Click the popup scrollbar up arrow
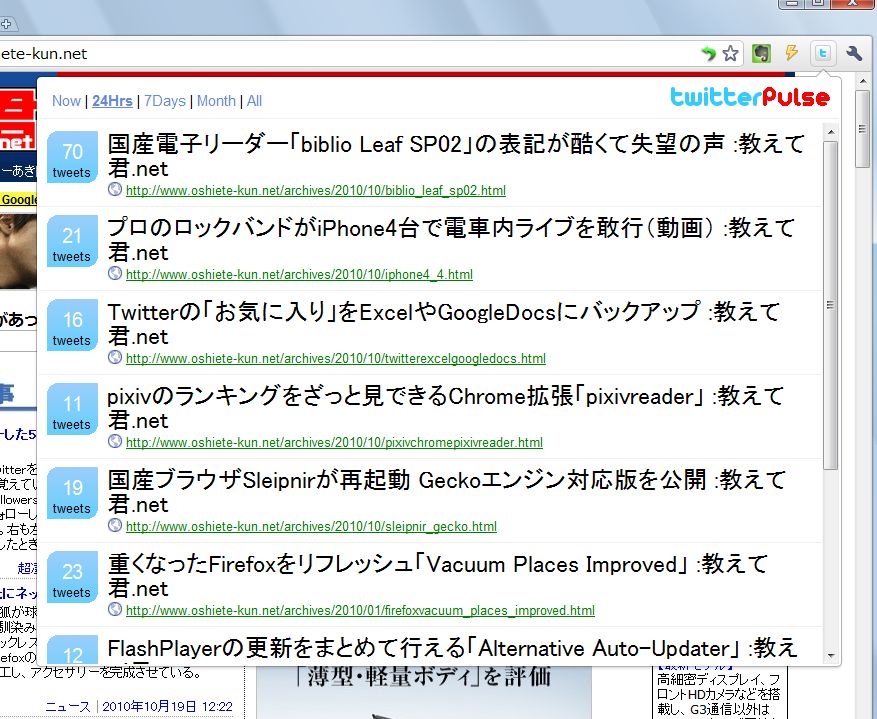 coord(831,132)
